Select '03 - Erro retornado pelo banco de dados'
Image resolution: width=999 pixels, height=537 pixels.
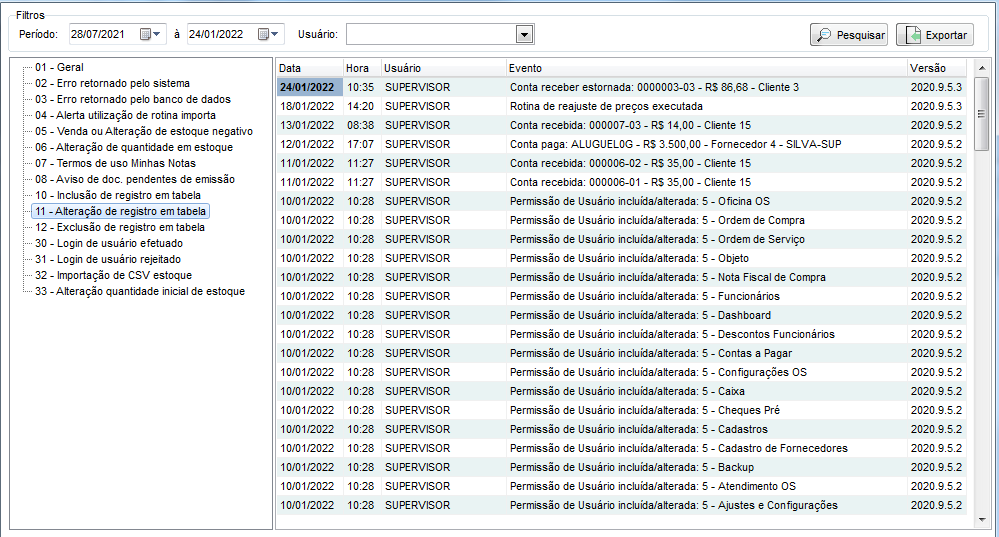point(132,99)
